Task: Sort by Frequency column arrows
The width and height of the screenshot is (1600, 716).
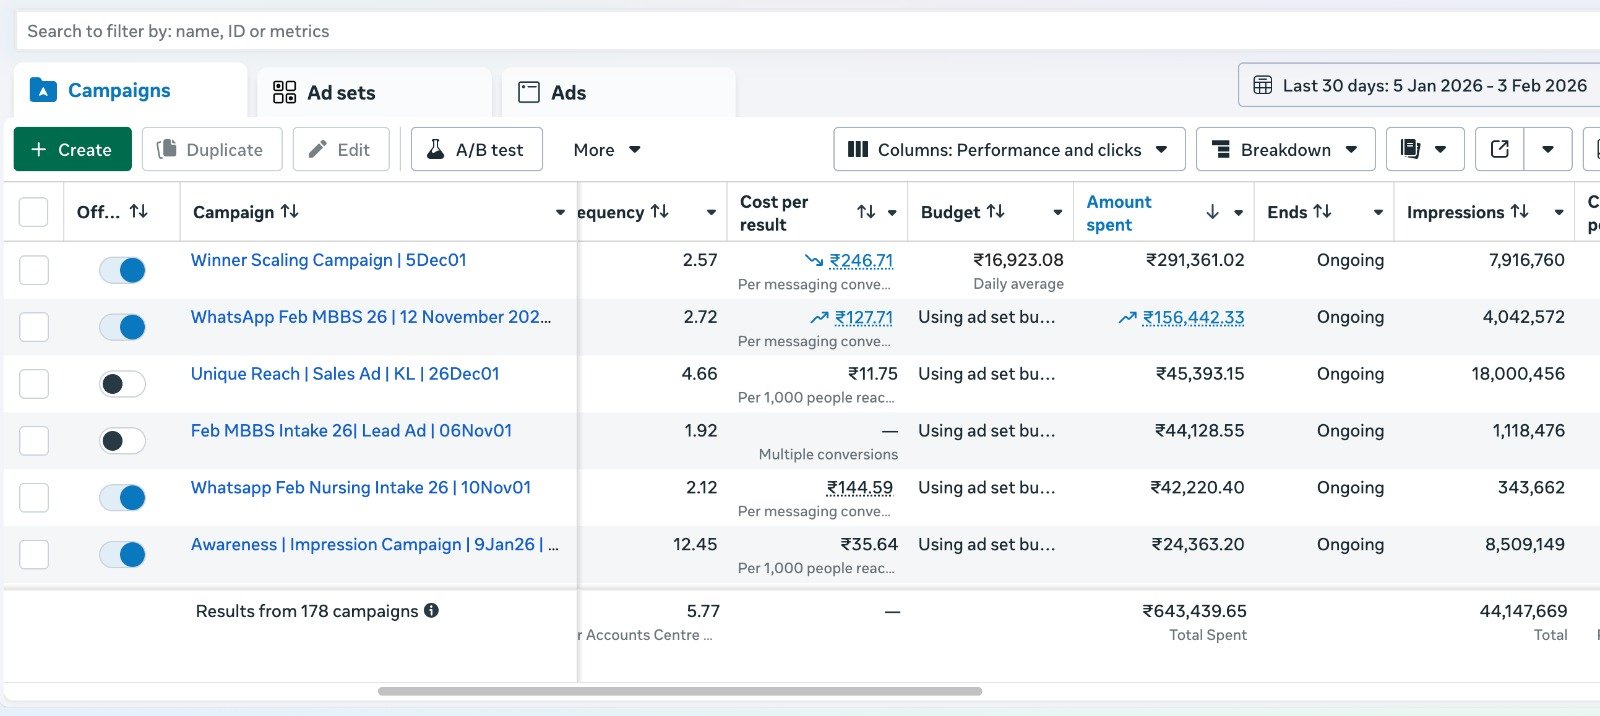Action: (660, 211)
